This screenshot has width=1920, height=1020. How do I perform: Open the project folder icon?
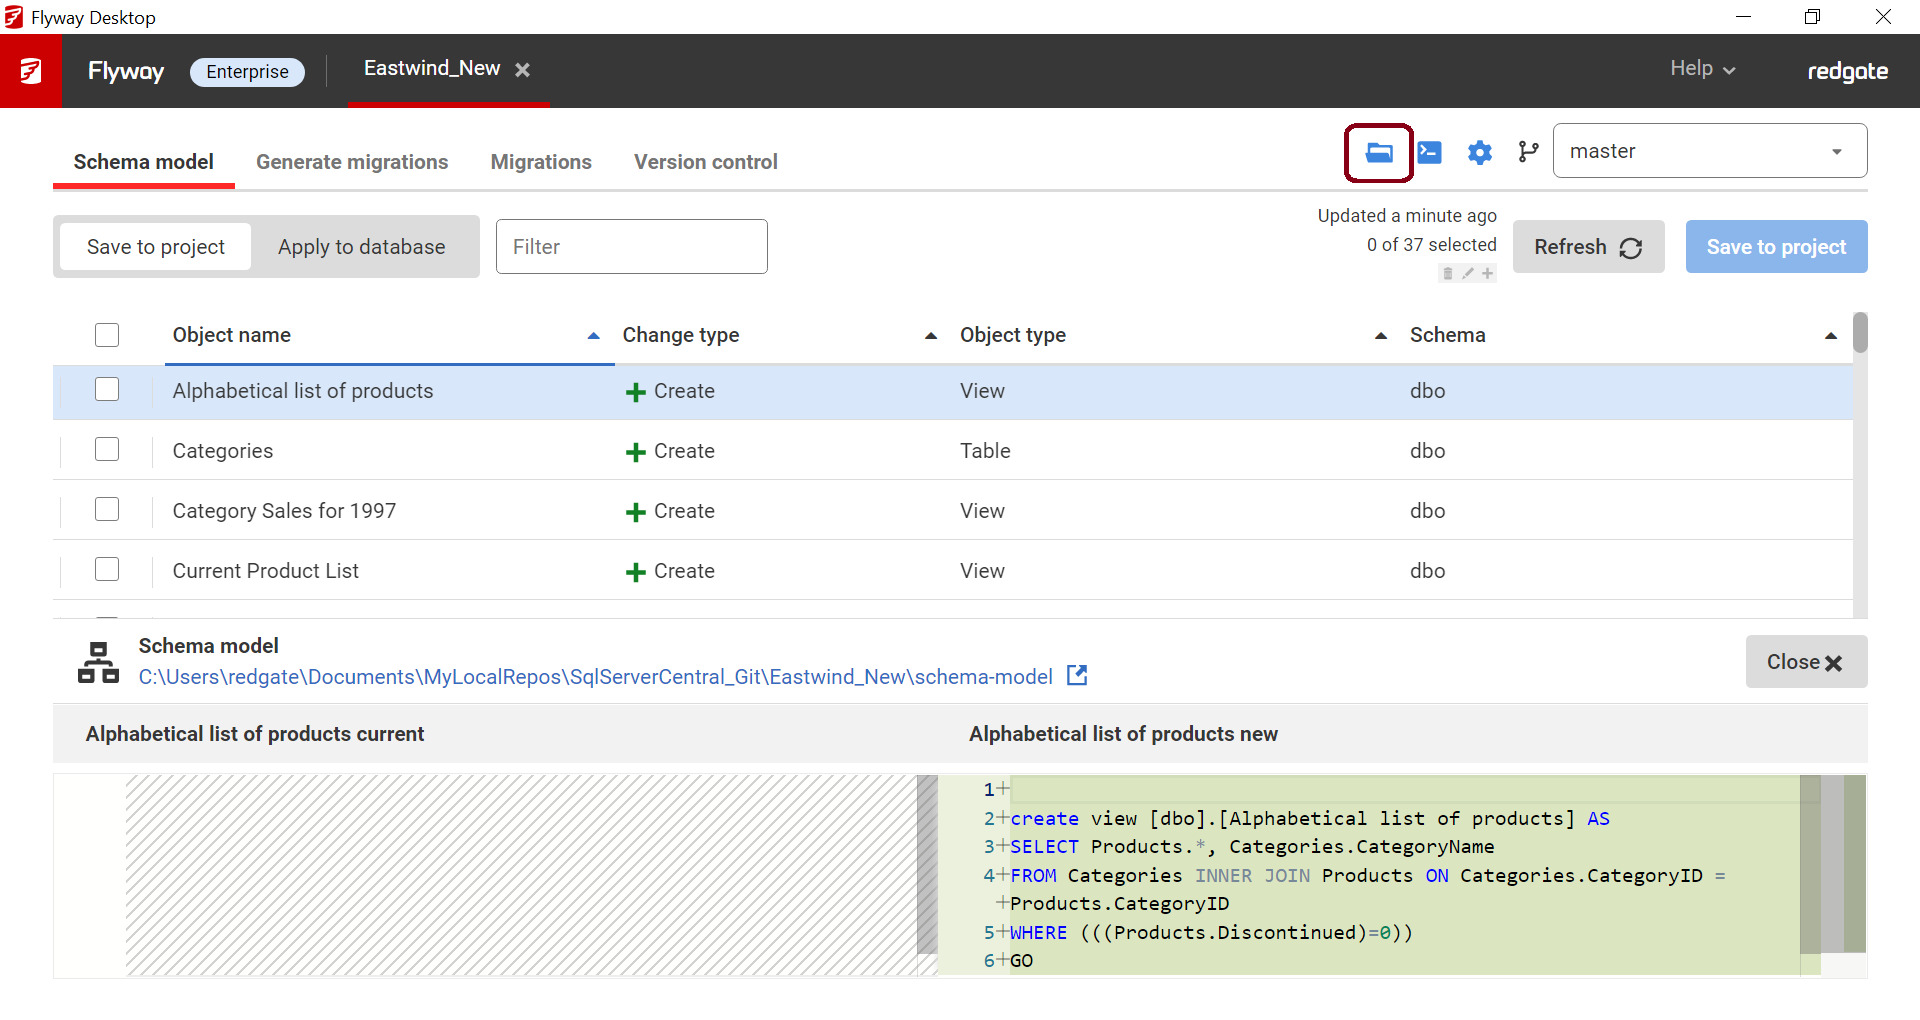tap(1379, 153)
